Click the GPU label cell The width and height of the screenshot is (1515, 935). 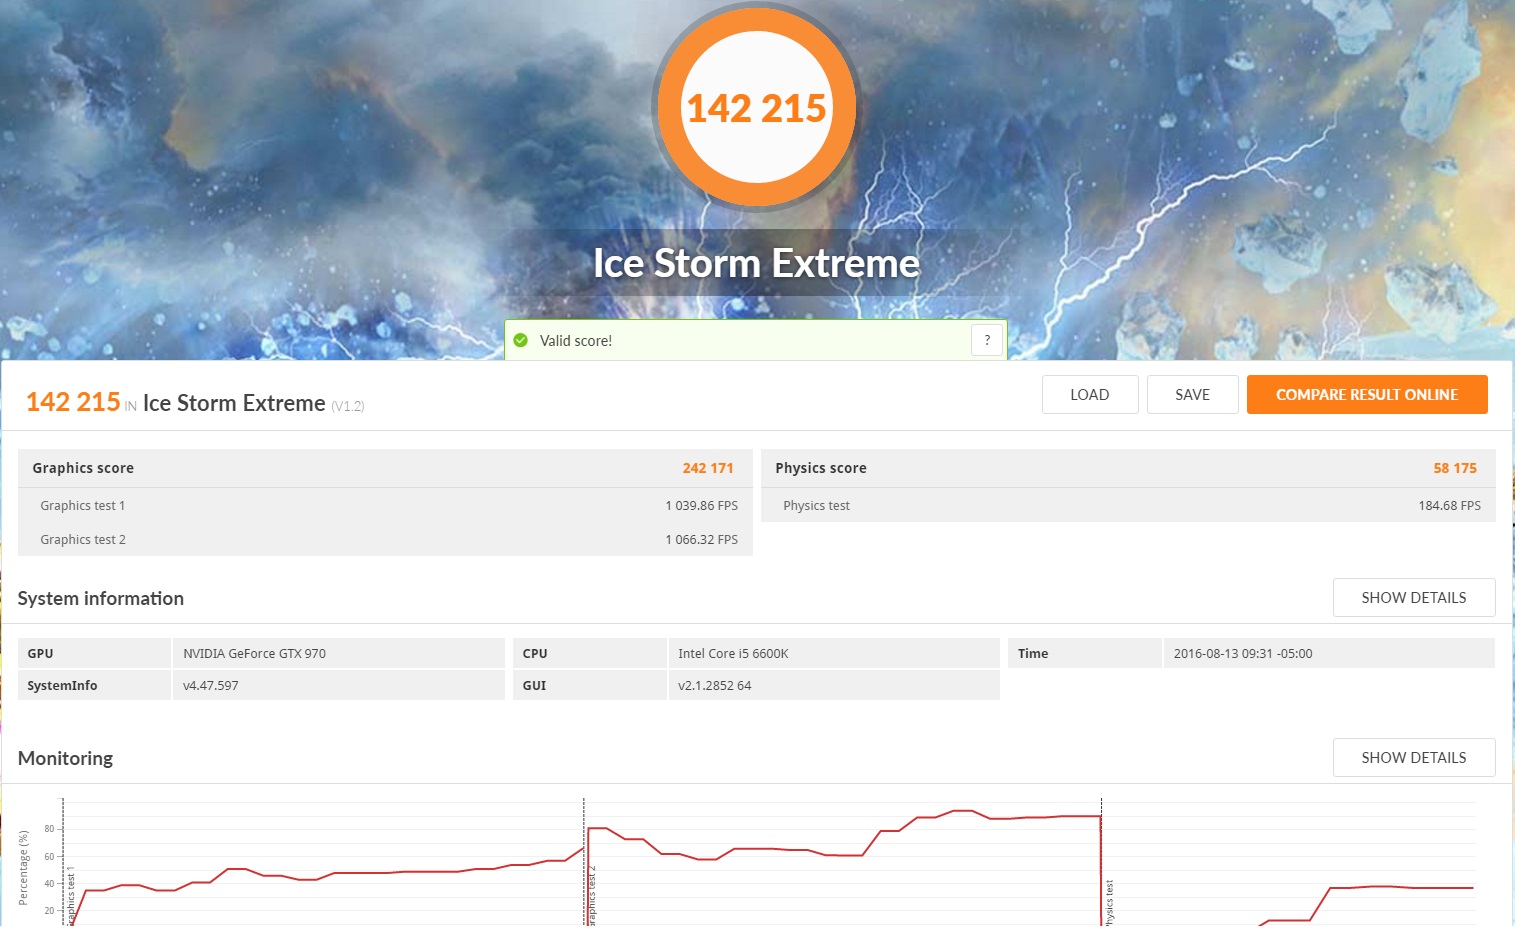pos(94,653)
